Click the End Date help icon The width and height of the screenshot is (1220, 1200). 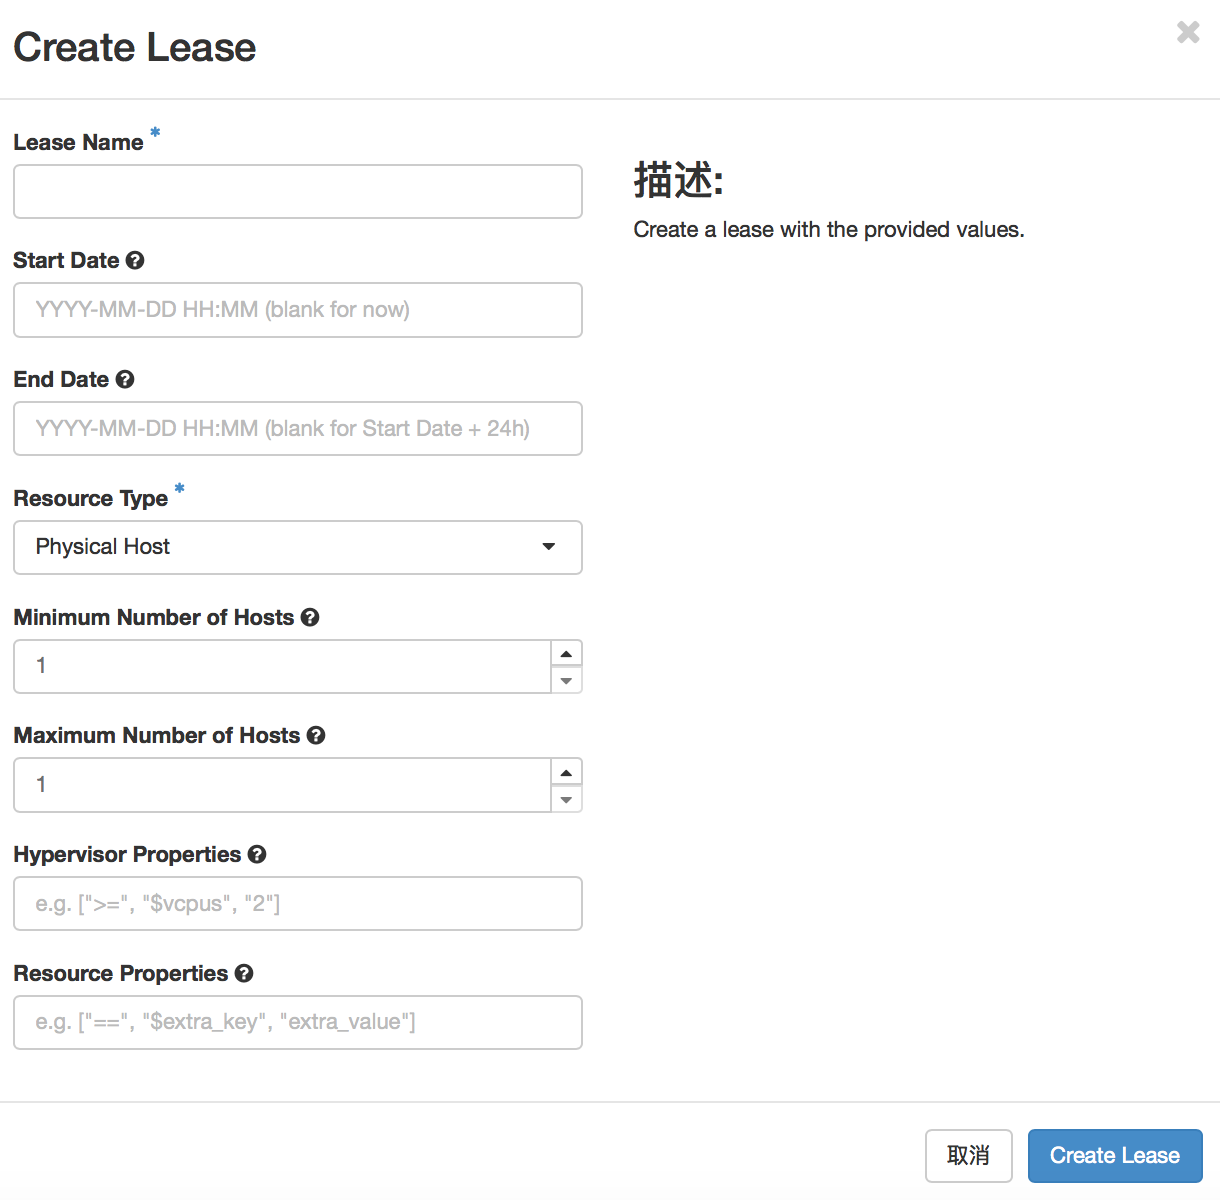point(125,380)
